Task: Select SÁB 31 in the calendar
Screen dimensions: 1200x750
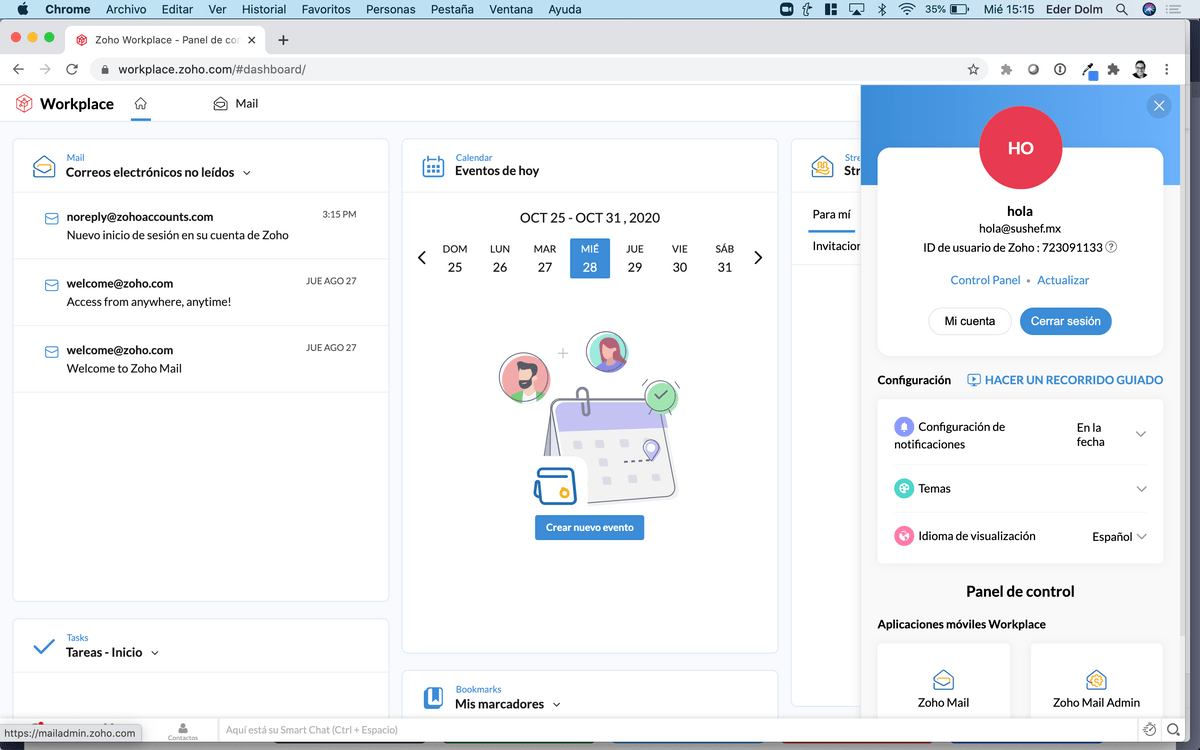Action: pos(725,258)
